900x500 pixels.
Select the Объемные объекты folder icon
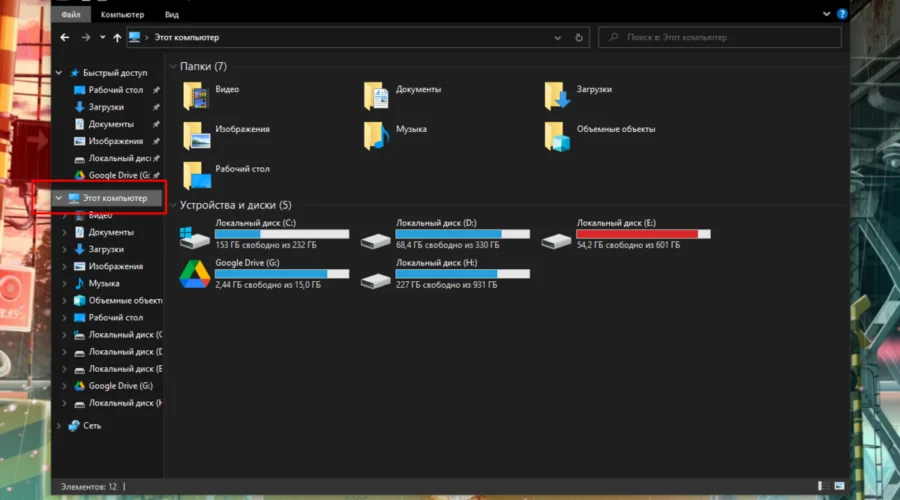(557, 135)
